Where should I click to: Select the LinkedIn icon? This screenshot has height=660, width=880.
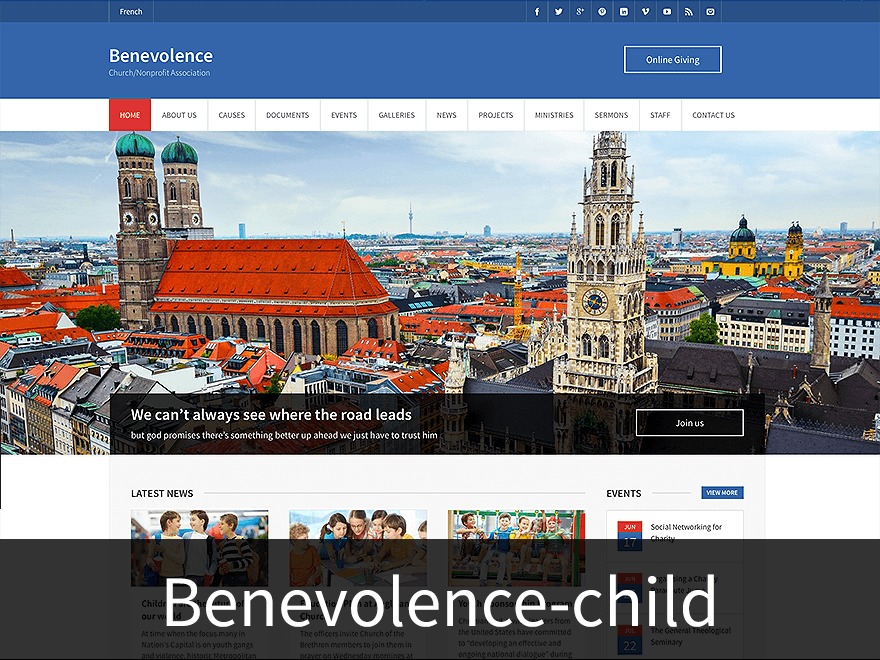[x=624, y=11]
